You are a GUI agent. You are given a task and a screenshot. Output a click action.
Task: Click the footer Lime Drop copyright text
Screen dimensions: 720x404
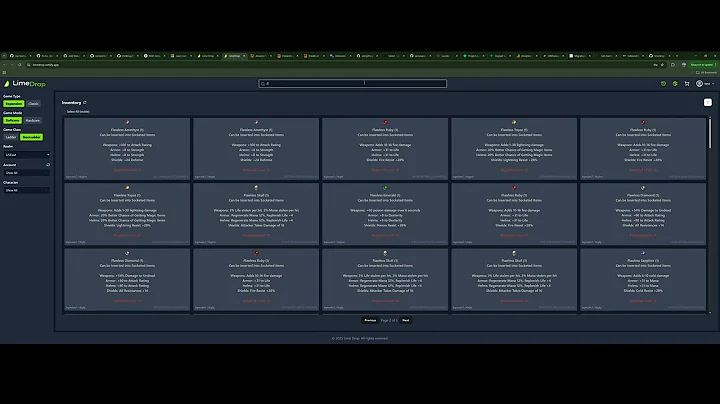360,338
